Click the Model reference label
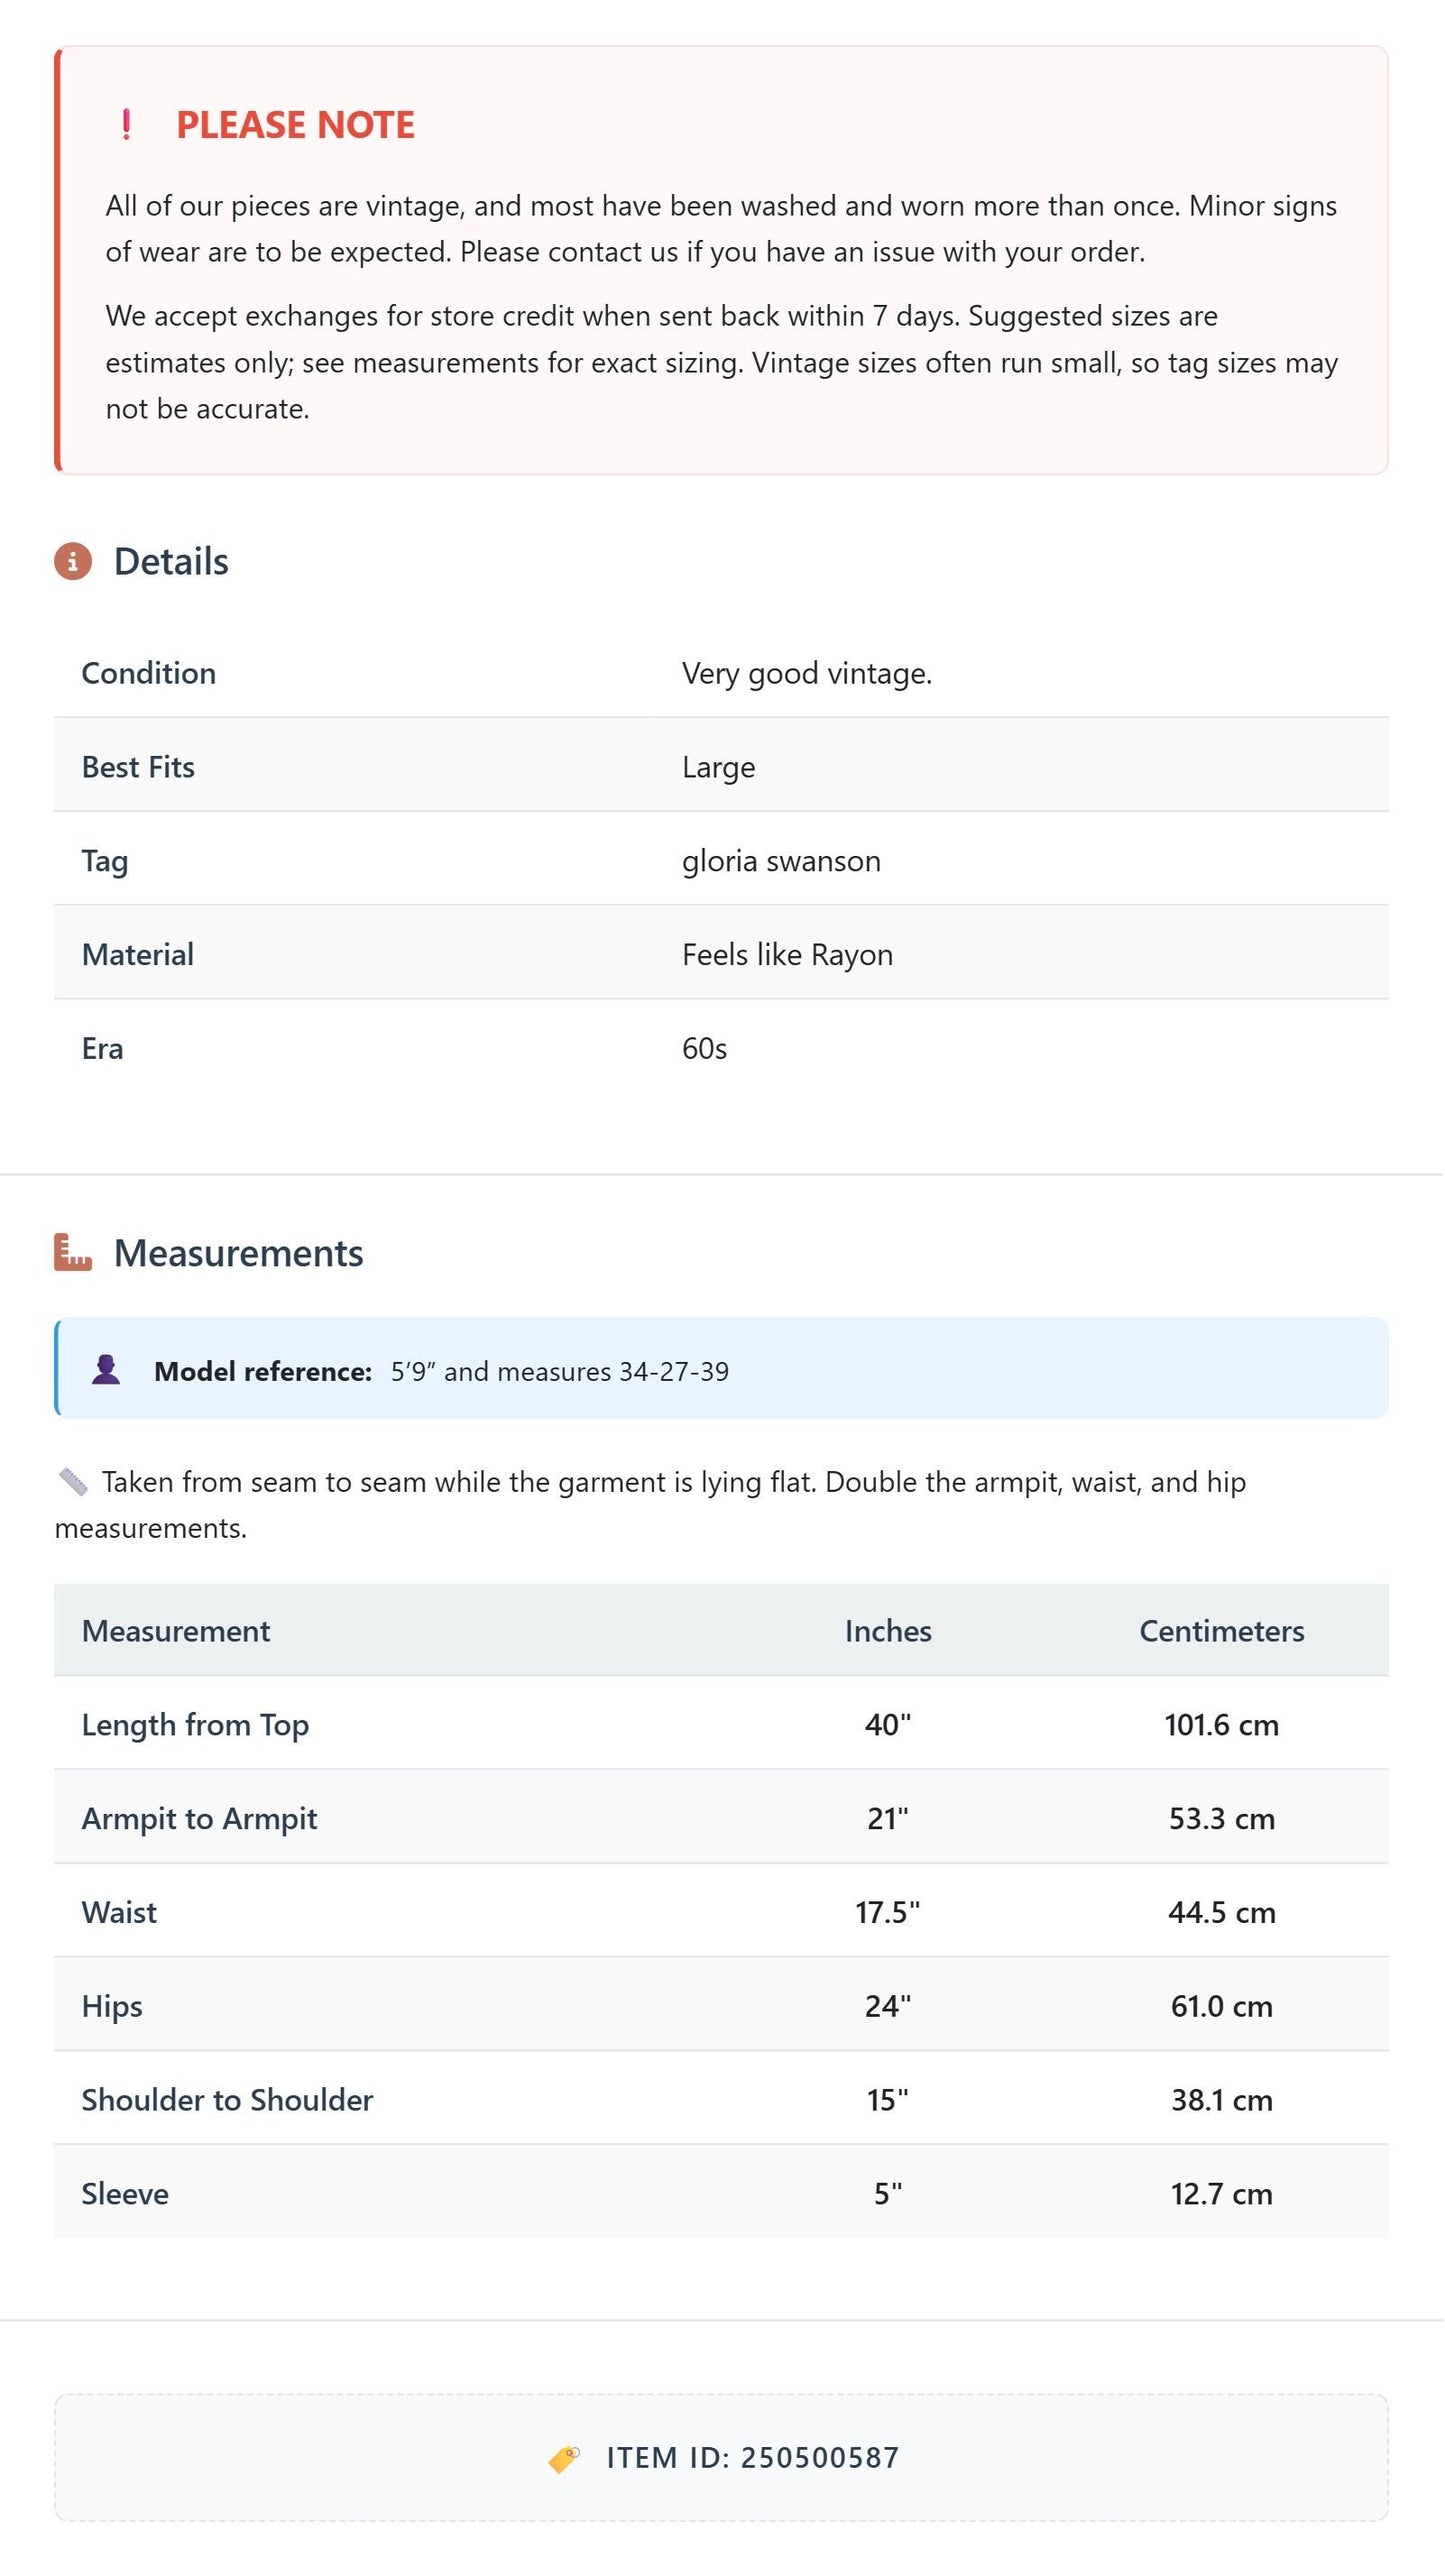This screenshot has height=2567, width=1445. click(x=263, y=1371)
